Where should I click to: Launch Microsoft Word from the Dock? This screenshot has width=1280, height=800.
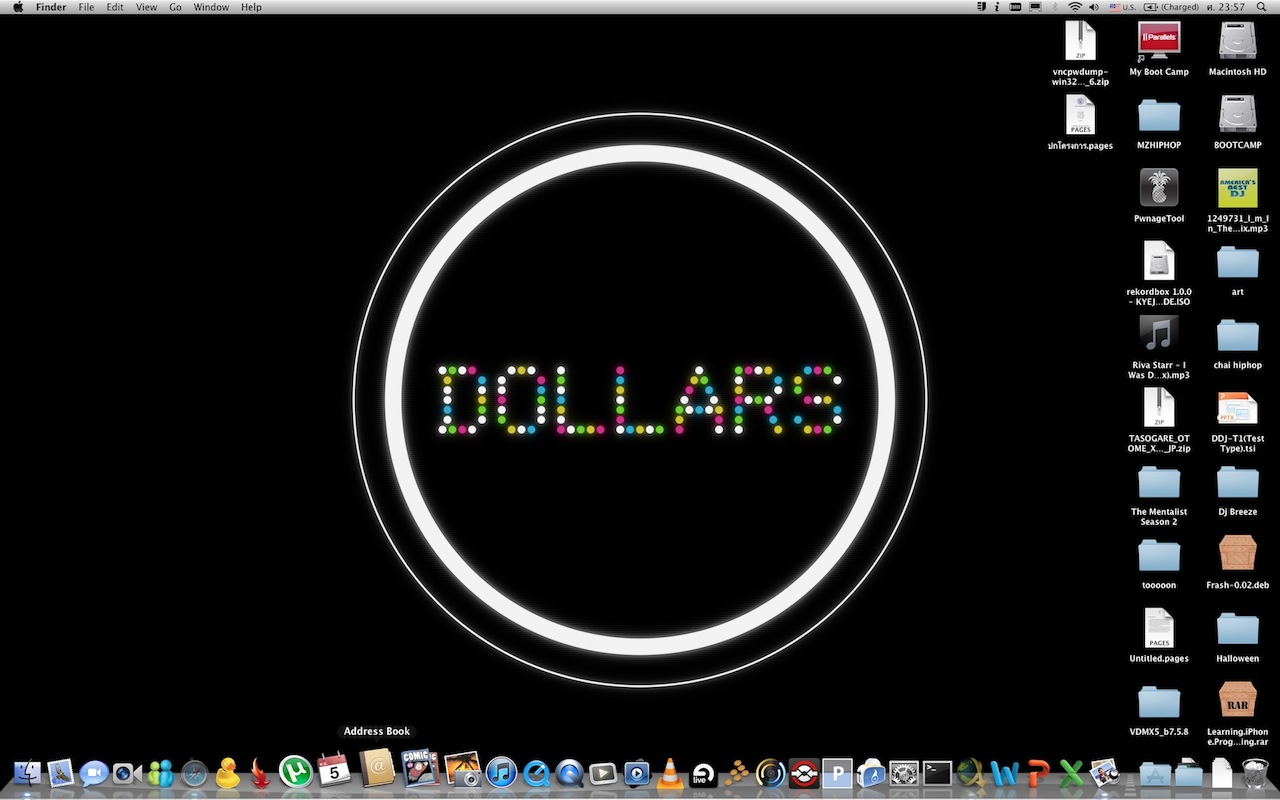tap(1004, 772)
